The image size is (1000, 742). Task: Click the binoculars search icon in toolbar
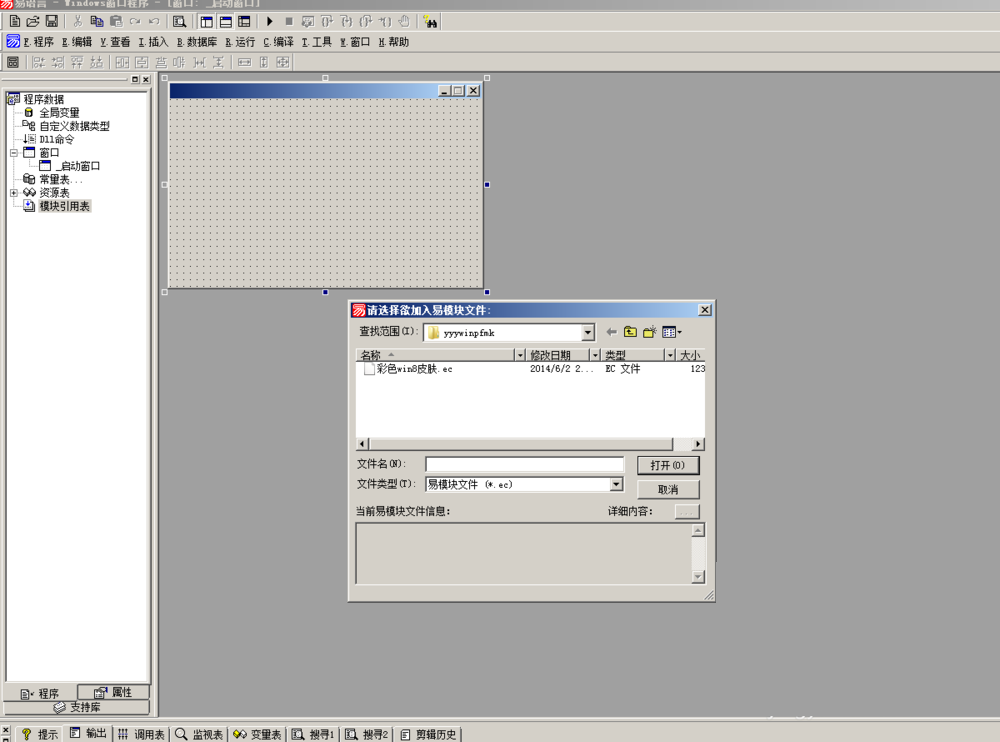430,21
